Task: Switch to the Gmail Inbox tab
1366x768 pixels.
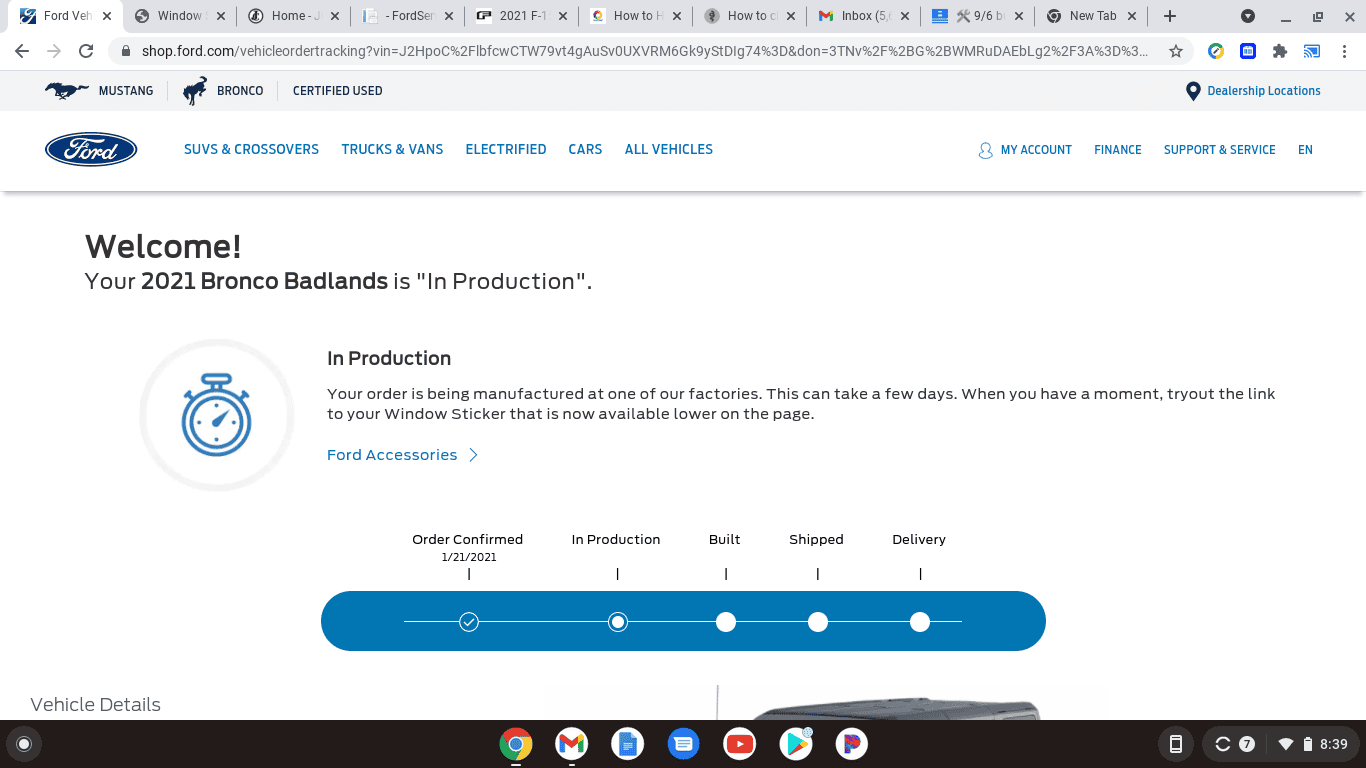Action: coord(864,16)
